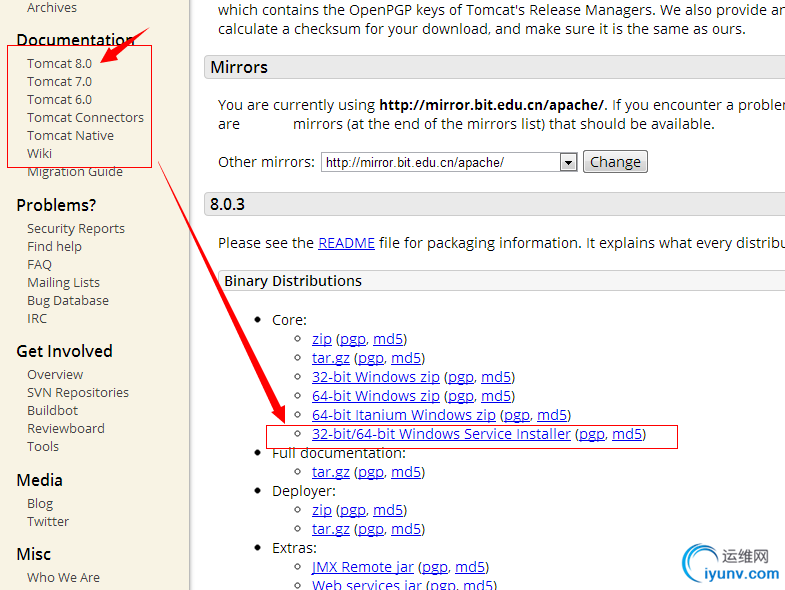This screenshot has height=590, width=785.
Task: Open the Tools sidebar link
Action: 43,447
